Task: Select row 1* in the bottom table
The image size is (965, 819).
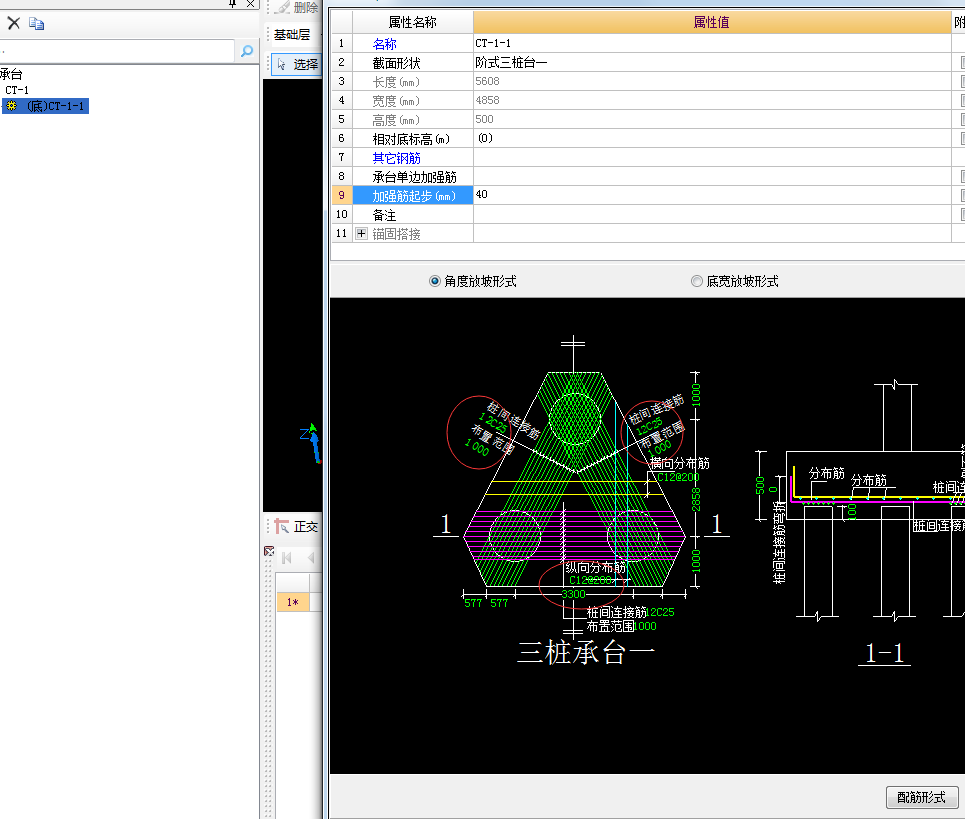Action: [x=292, y=602]
